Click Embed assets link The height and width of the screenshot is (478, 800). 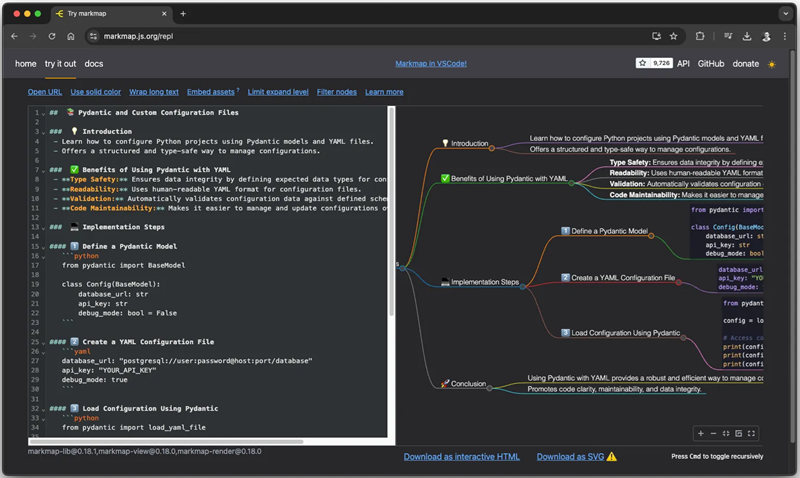(211, 92)
